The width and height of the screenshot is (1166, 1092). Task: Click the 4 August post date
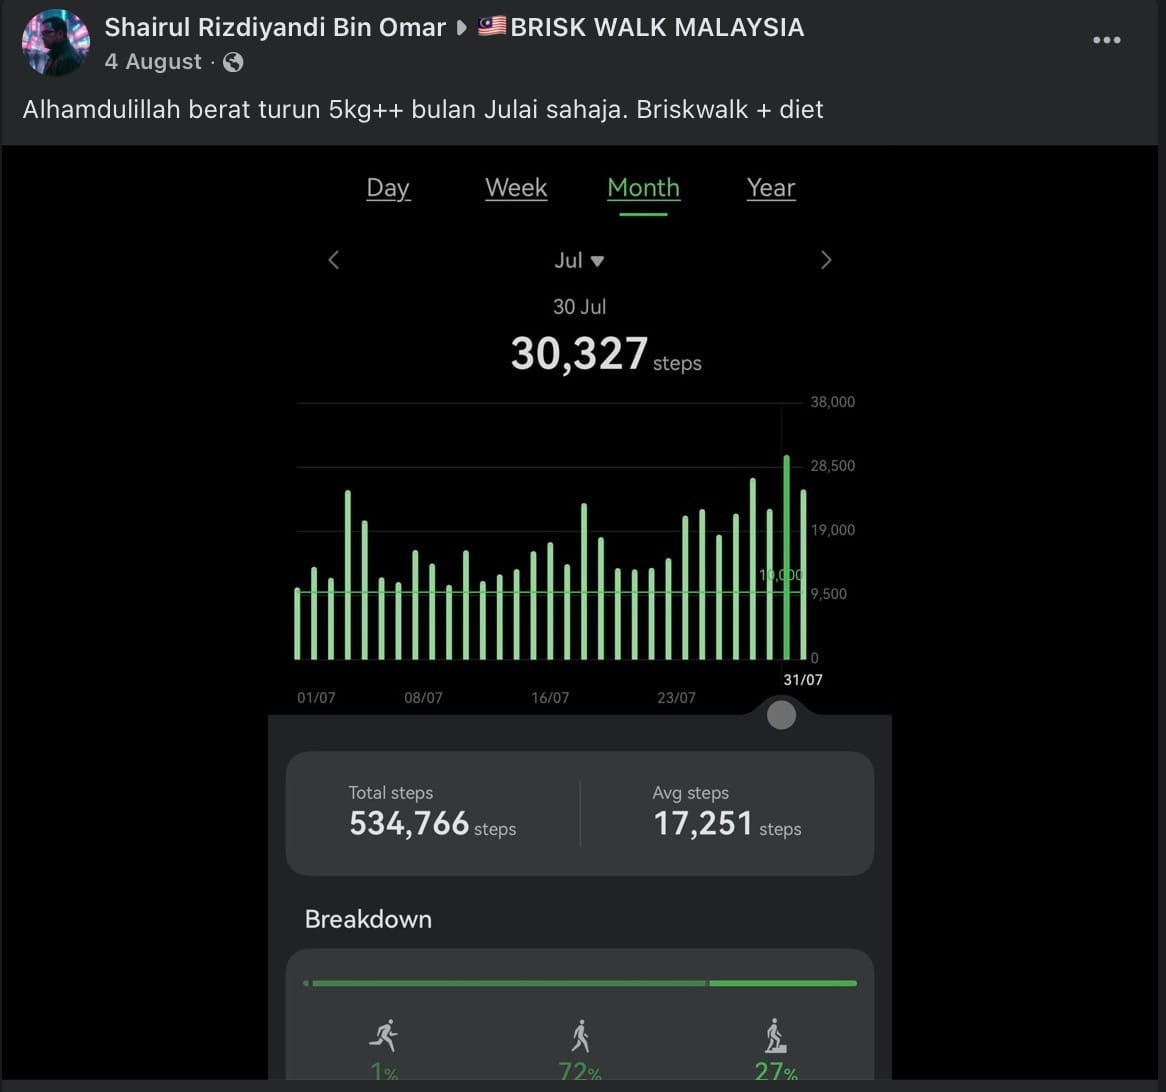coord(152,62)
